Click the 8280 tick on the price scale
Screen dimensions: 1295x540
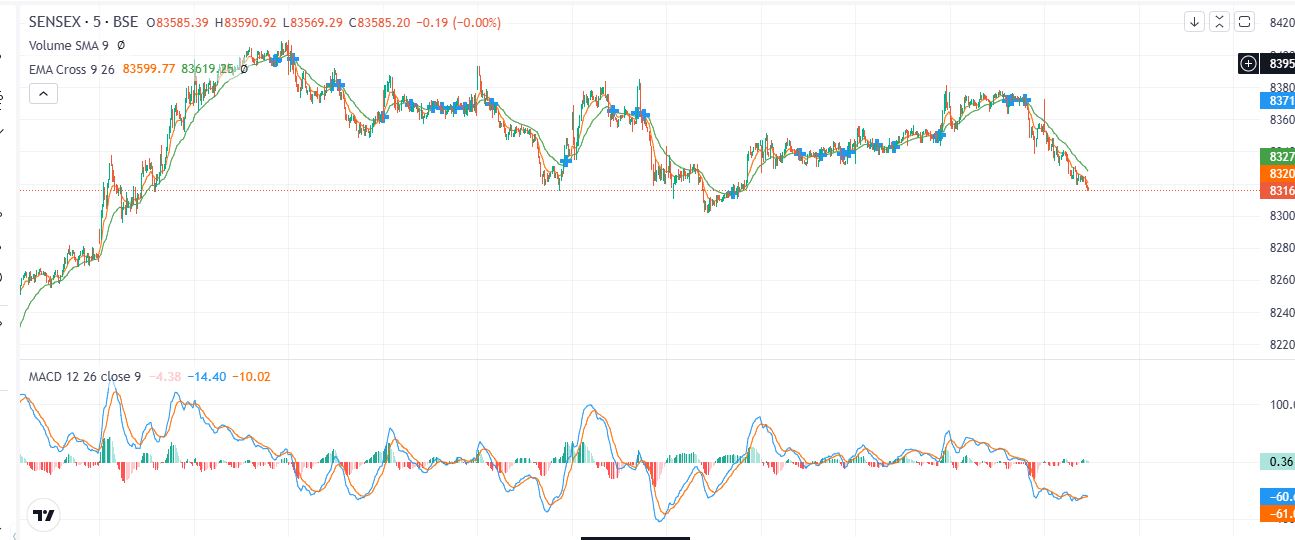pyautogui.click(x=1281, y=248)
